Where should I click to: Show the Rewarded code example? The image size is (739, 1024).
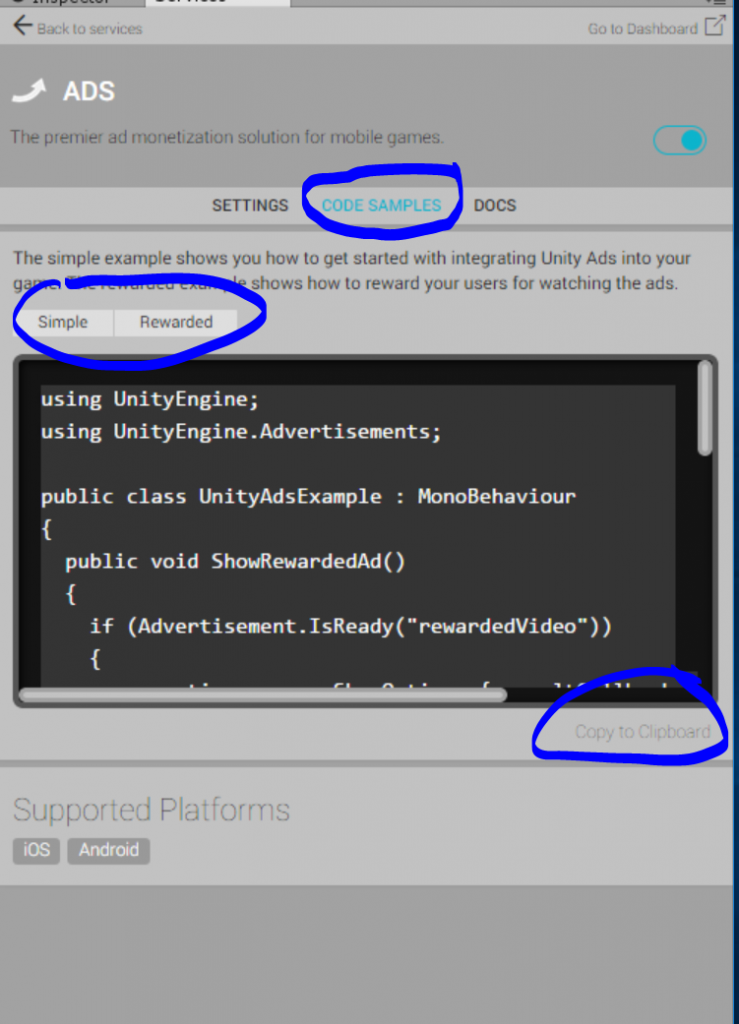click(176, 323)
